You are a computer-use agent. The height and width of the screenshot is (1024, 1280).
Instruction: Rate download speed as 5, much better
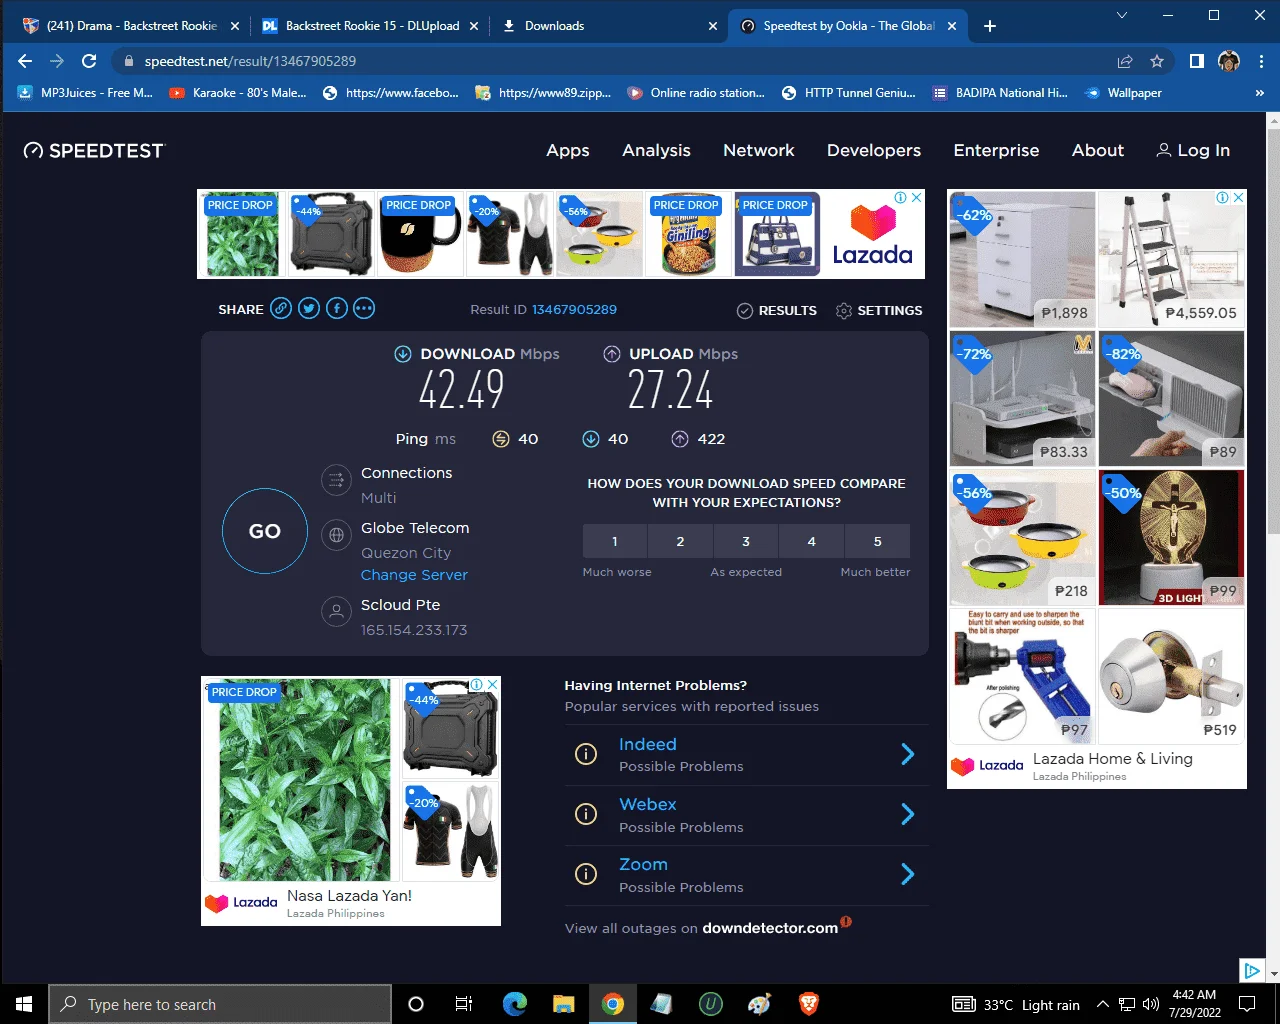pyautogui.click(x=878, y=541)
